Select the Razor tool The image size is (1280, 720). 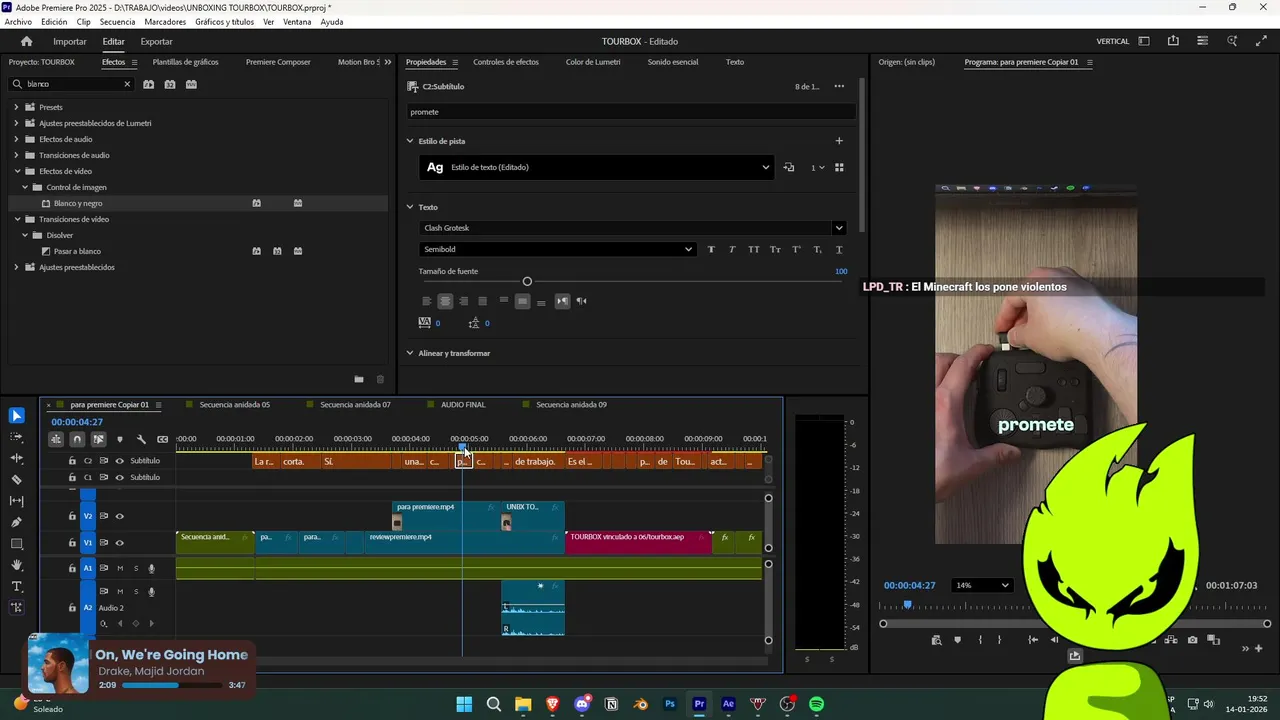(17, 480)
